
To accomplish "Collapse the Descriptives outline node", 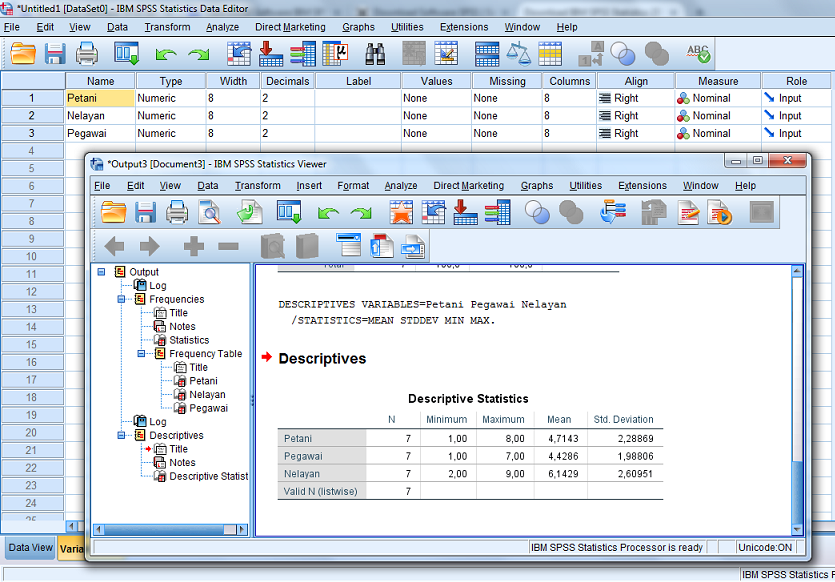I will pyautogui.click(x=121, y=435).
